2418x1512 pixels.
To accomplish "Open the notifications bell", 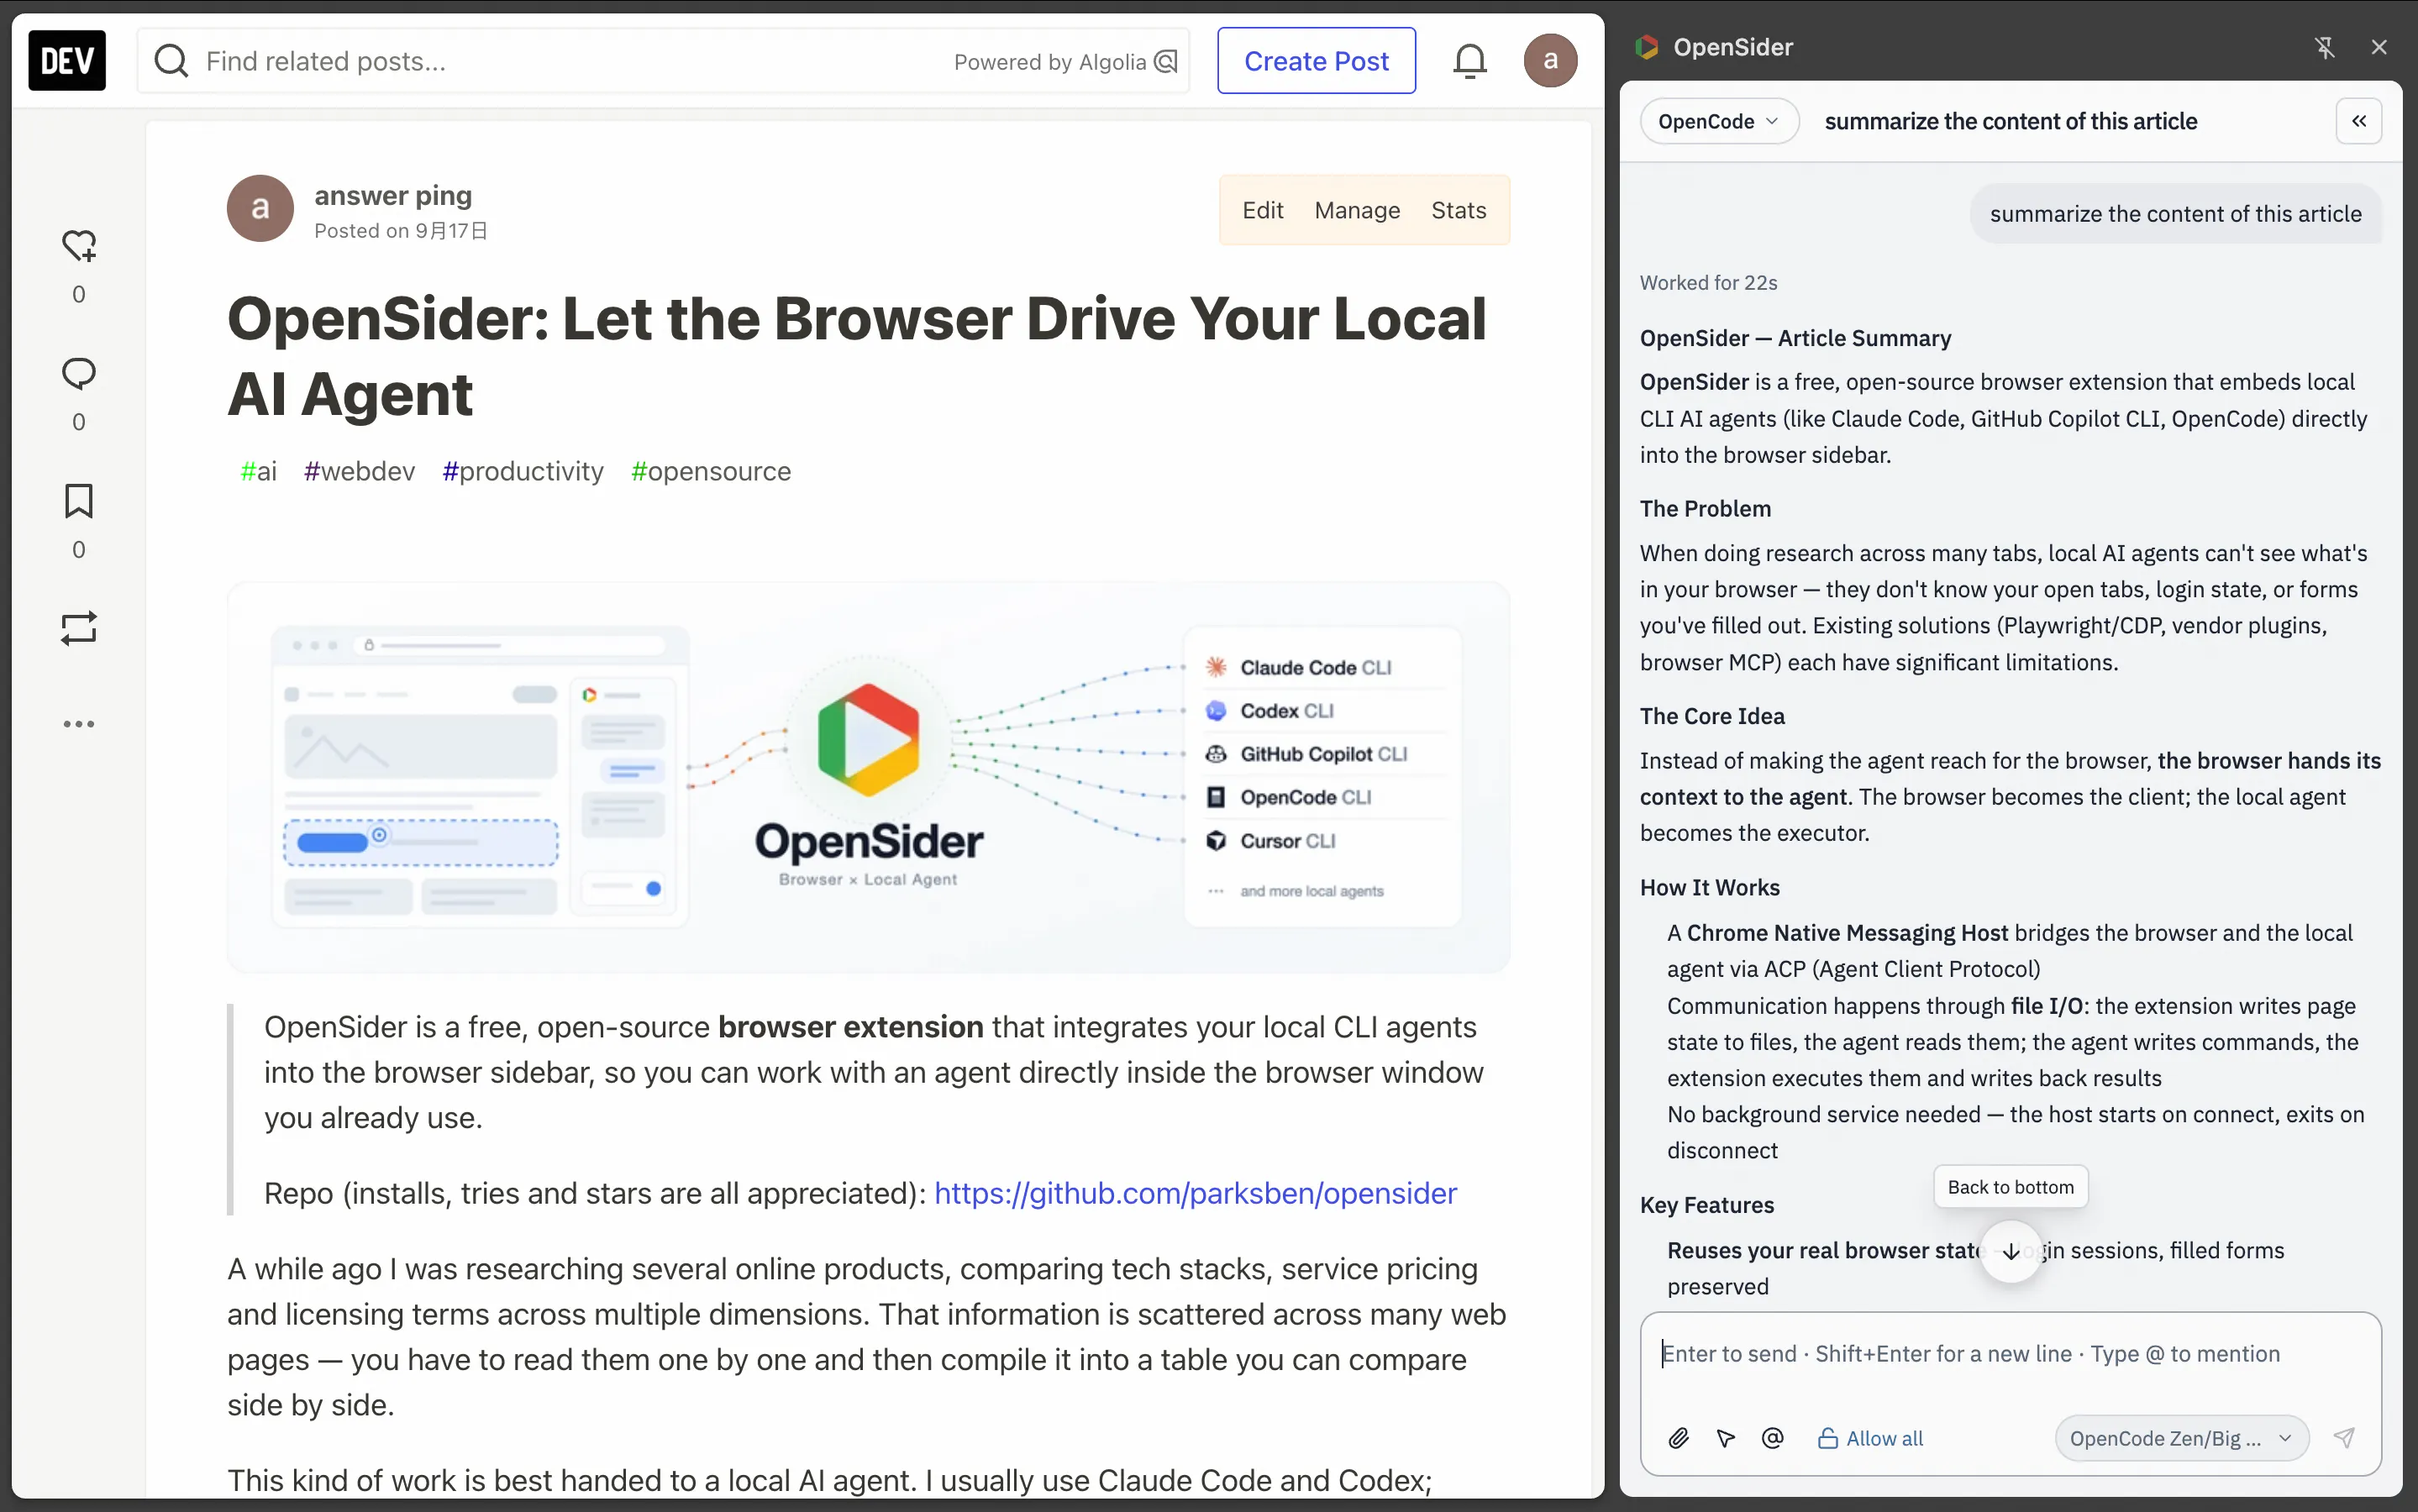I will pyautogui.click(x=1469, y=61).
